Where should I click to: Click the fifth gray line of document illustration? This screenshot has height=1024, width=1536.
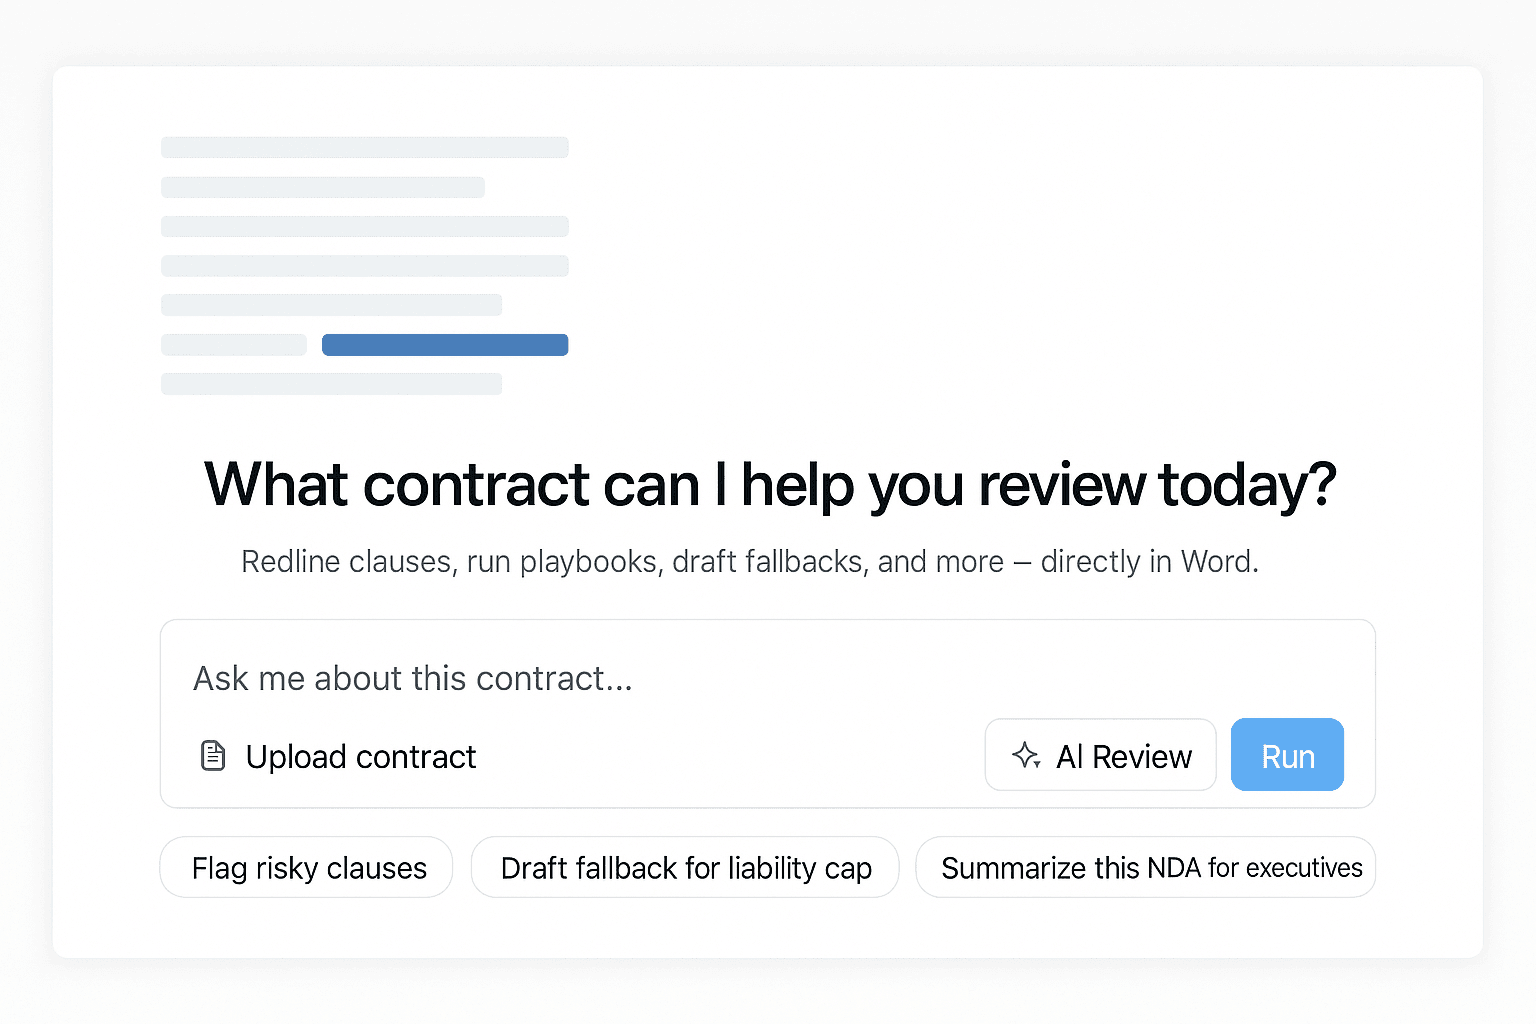331,305
